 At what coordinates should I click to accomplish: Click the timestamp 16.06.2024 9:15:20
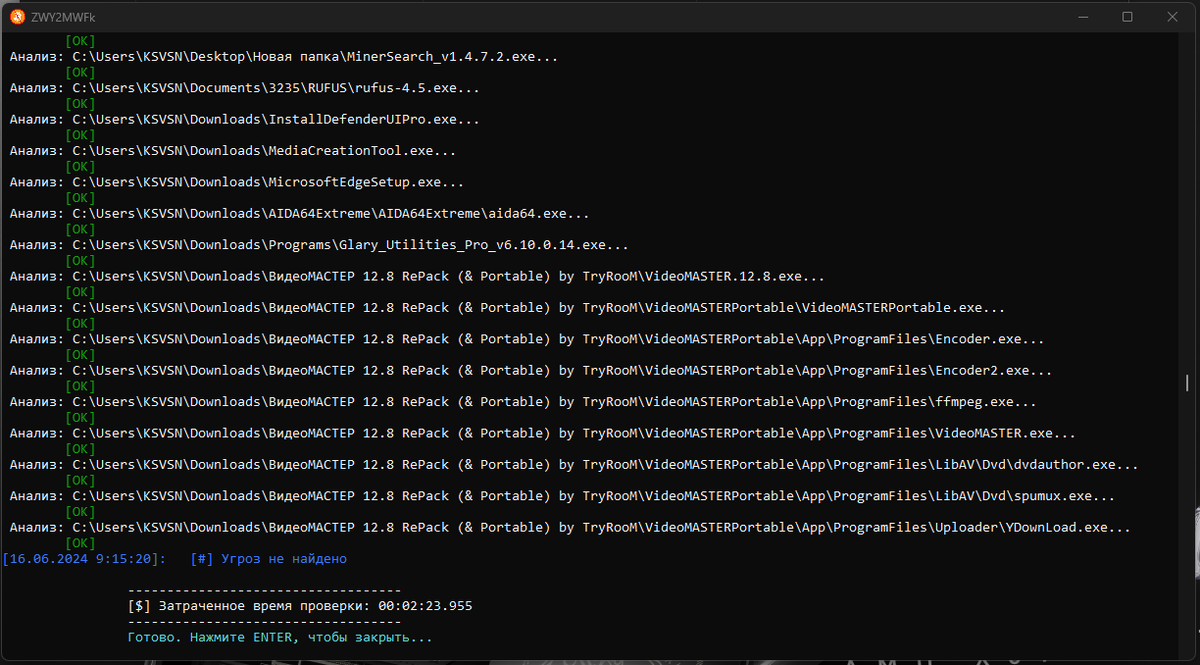tap(85, 558)
